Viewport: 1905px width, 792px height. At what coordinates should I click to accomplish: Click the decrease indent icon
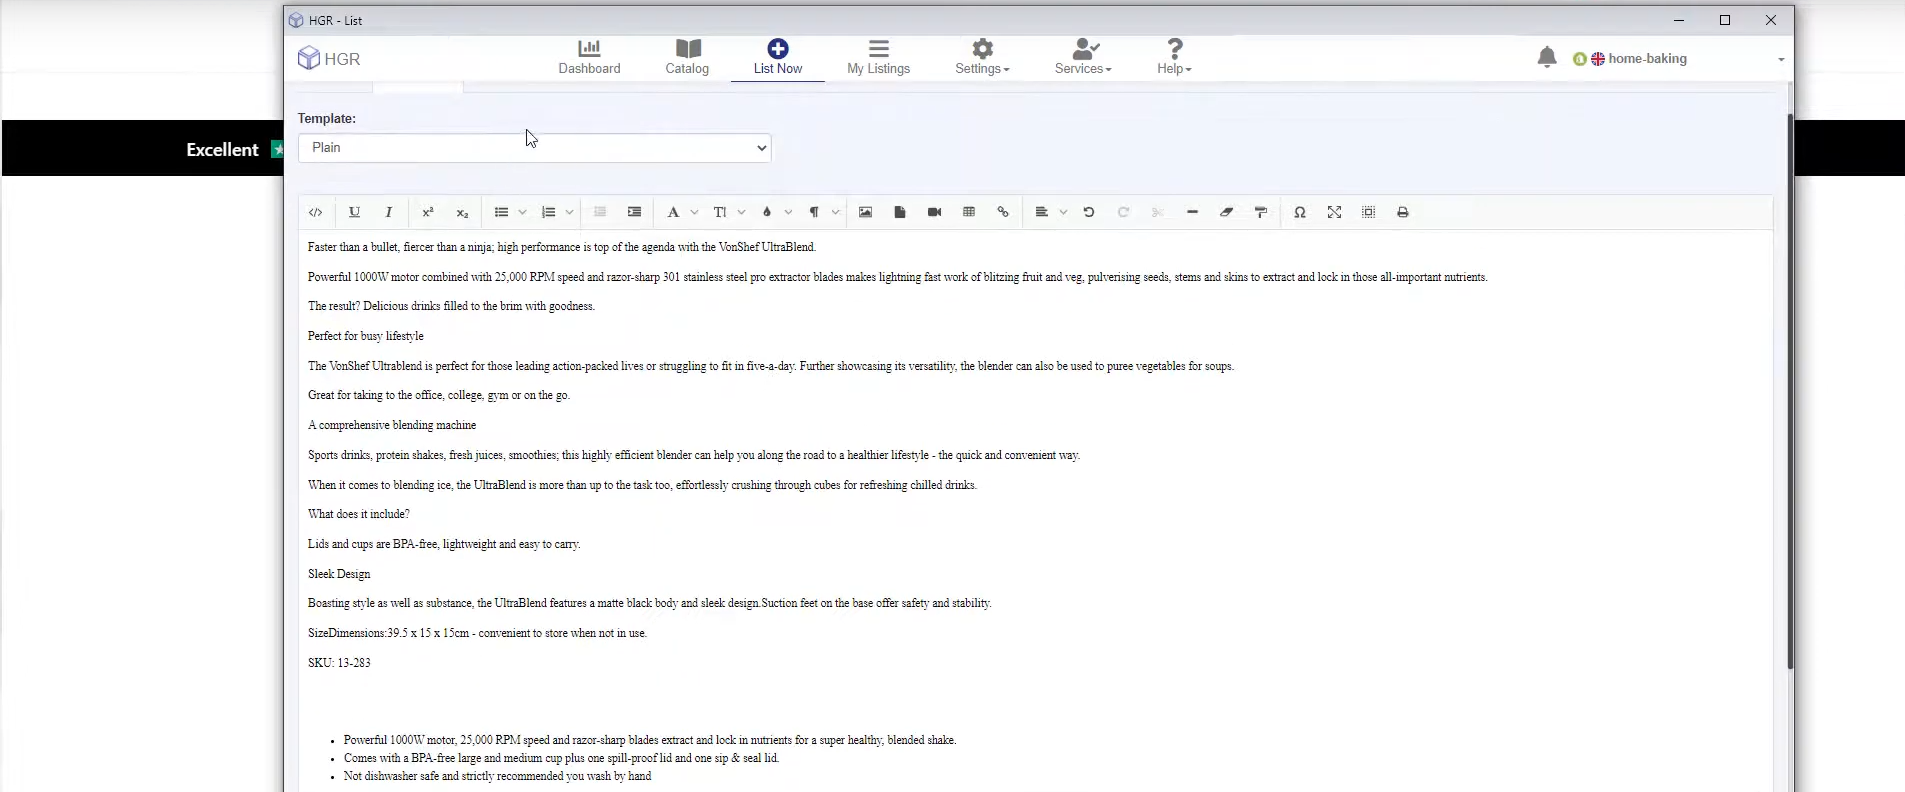[600, 212]
